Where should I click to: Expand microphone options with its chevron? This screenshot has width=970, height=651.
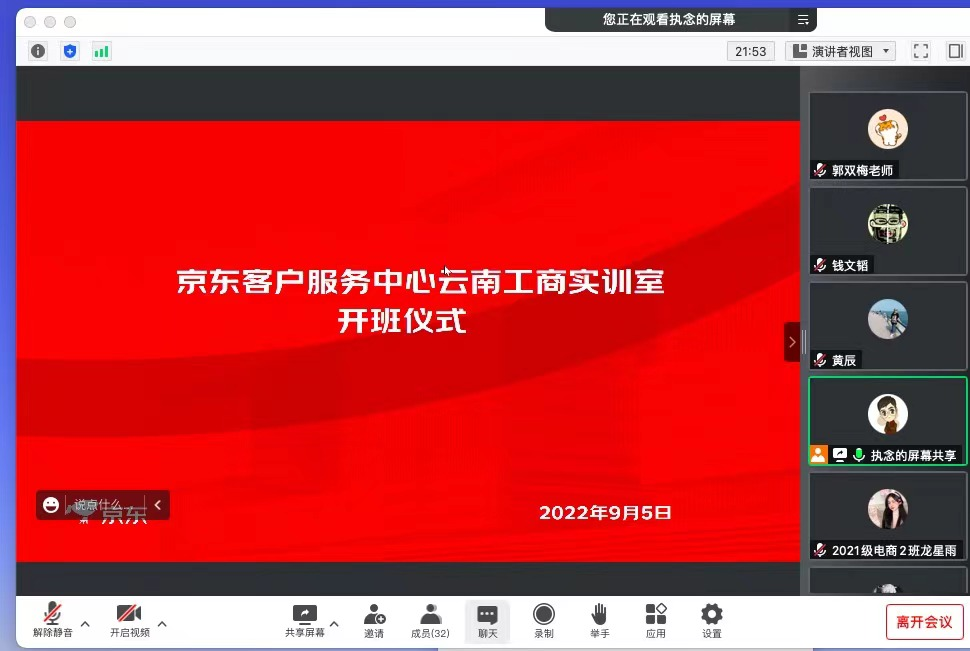tap(85, 622)
